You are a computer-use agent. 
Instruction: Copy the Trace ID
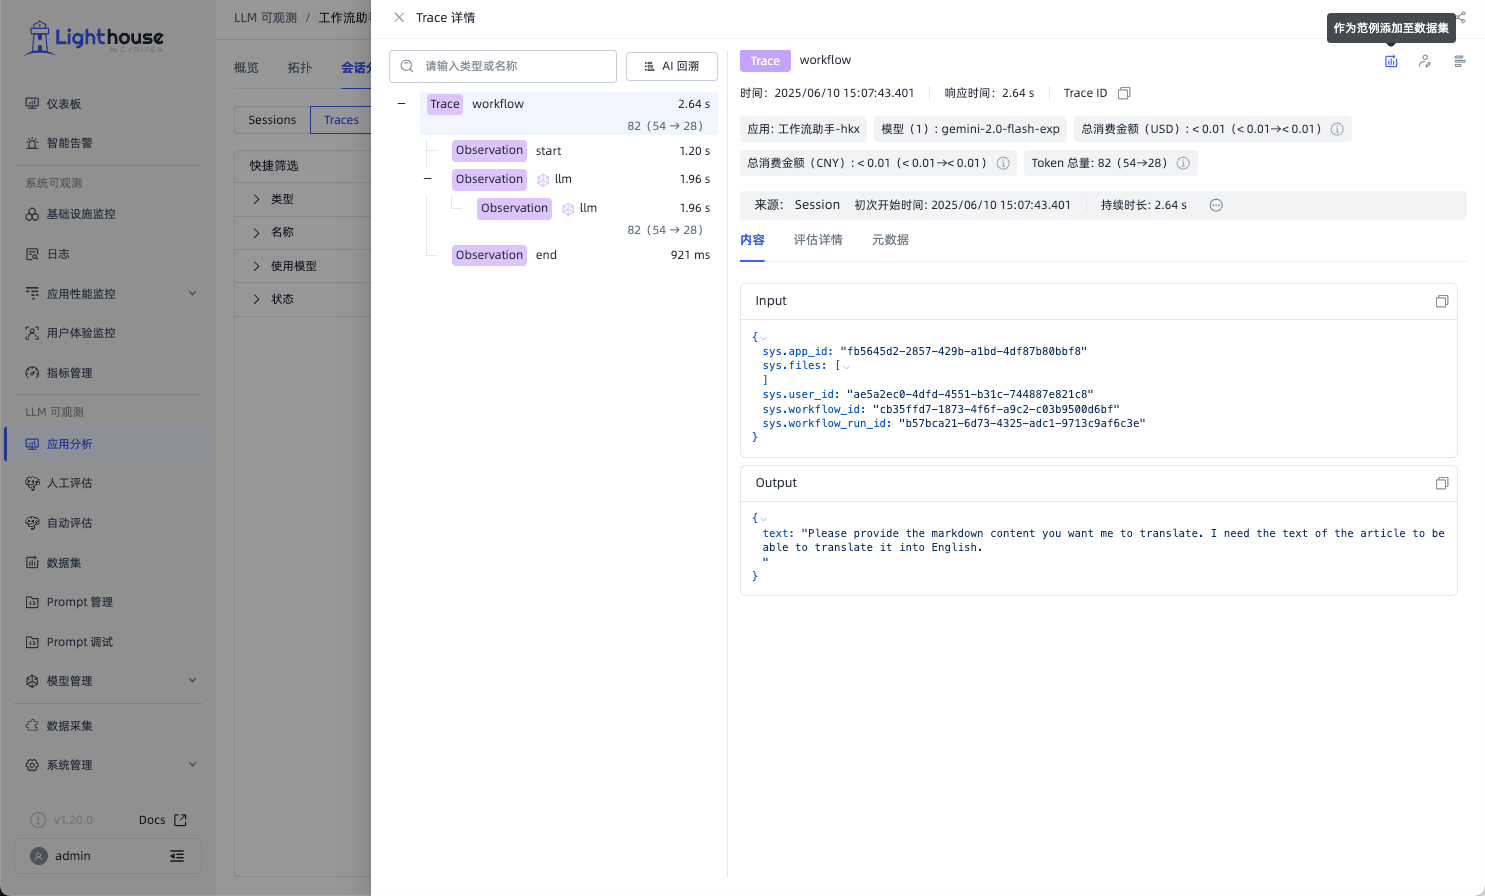point(1124,93)
